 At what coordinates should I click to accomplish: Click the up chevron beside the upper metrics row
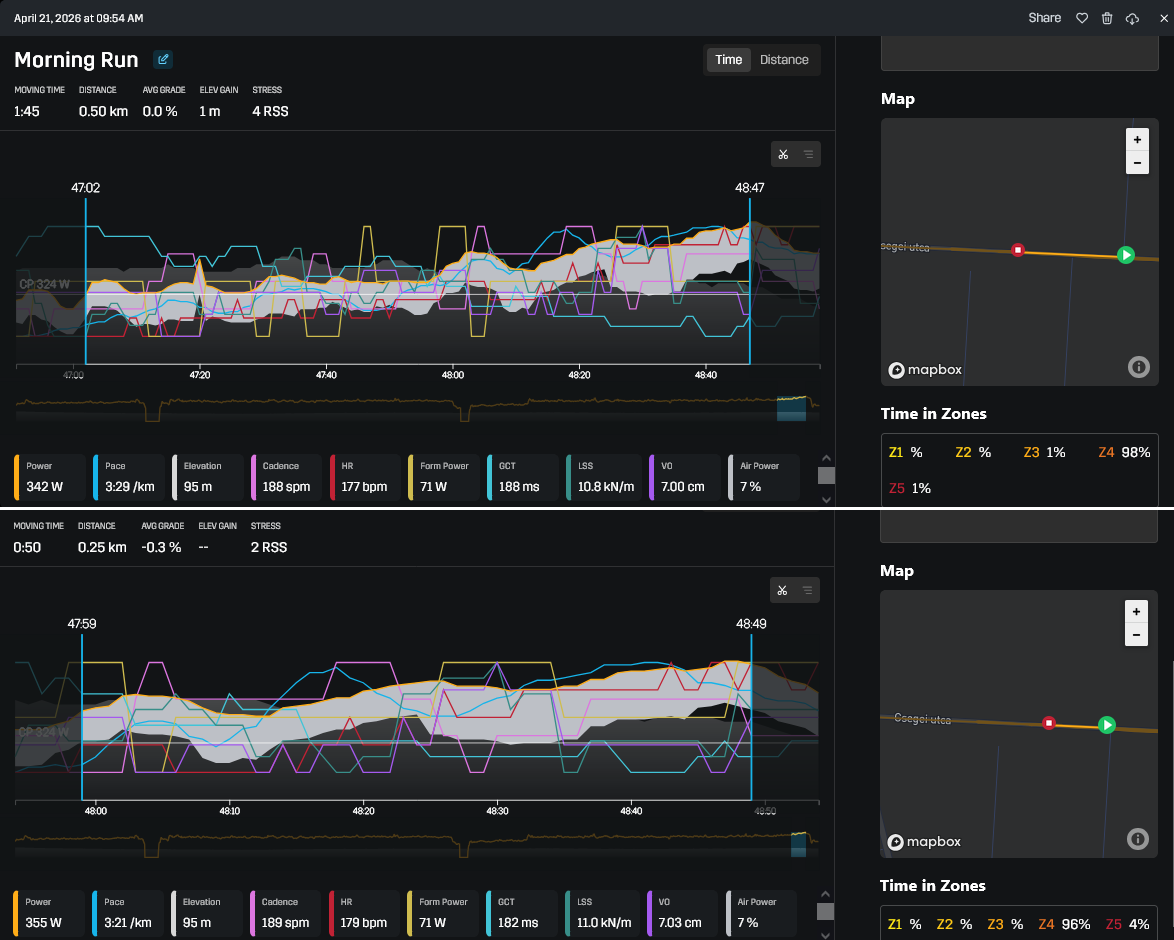click(x=826, y=457)
